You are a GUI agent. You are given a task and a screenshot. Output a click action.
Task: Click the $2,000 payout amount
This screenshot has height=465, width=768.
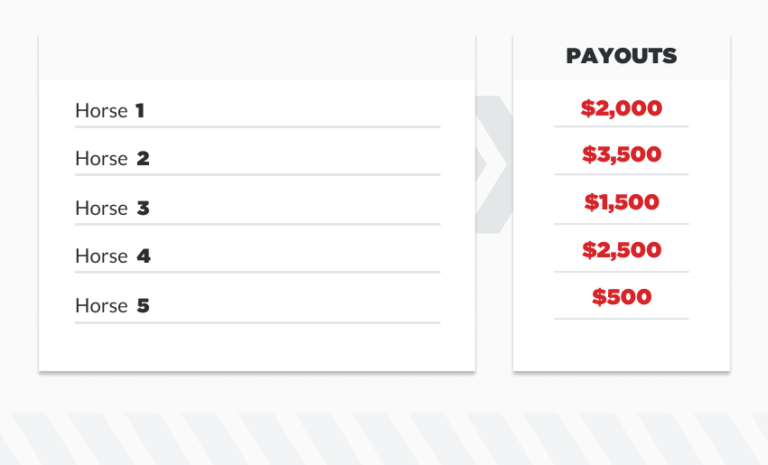pos(621,108)
